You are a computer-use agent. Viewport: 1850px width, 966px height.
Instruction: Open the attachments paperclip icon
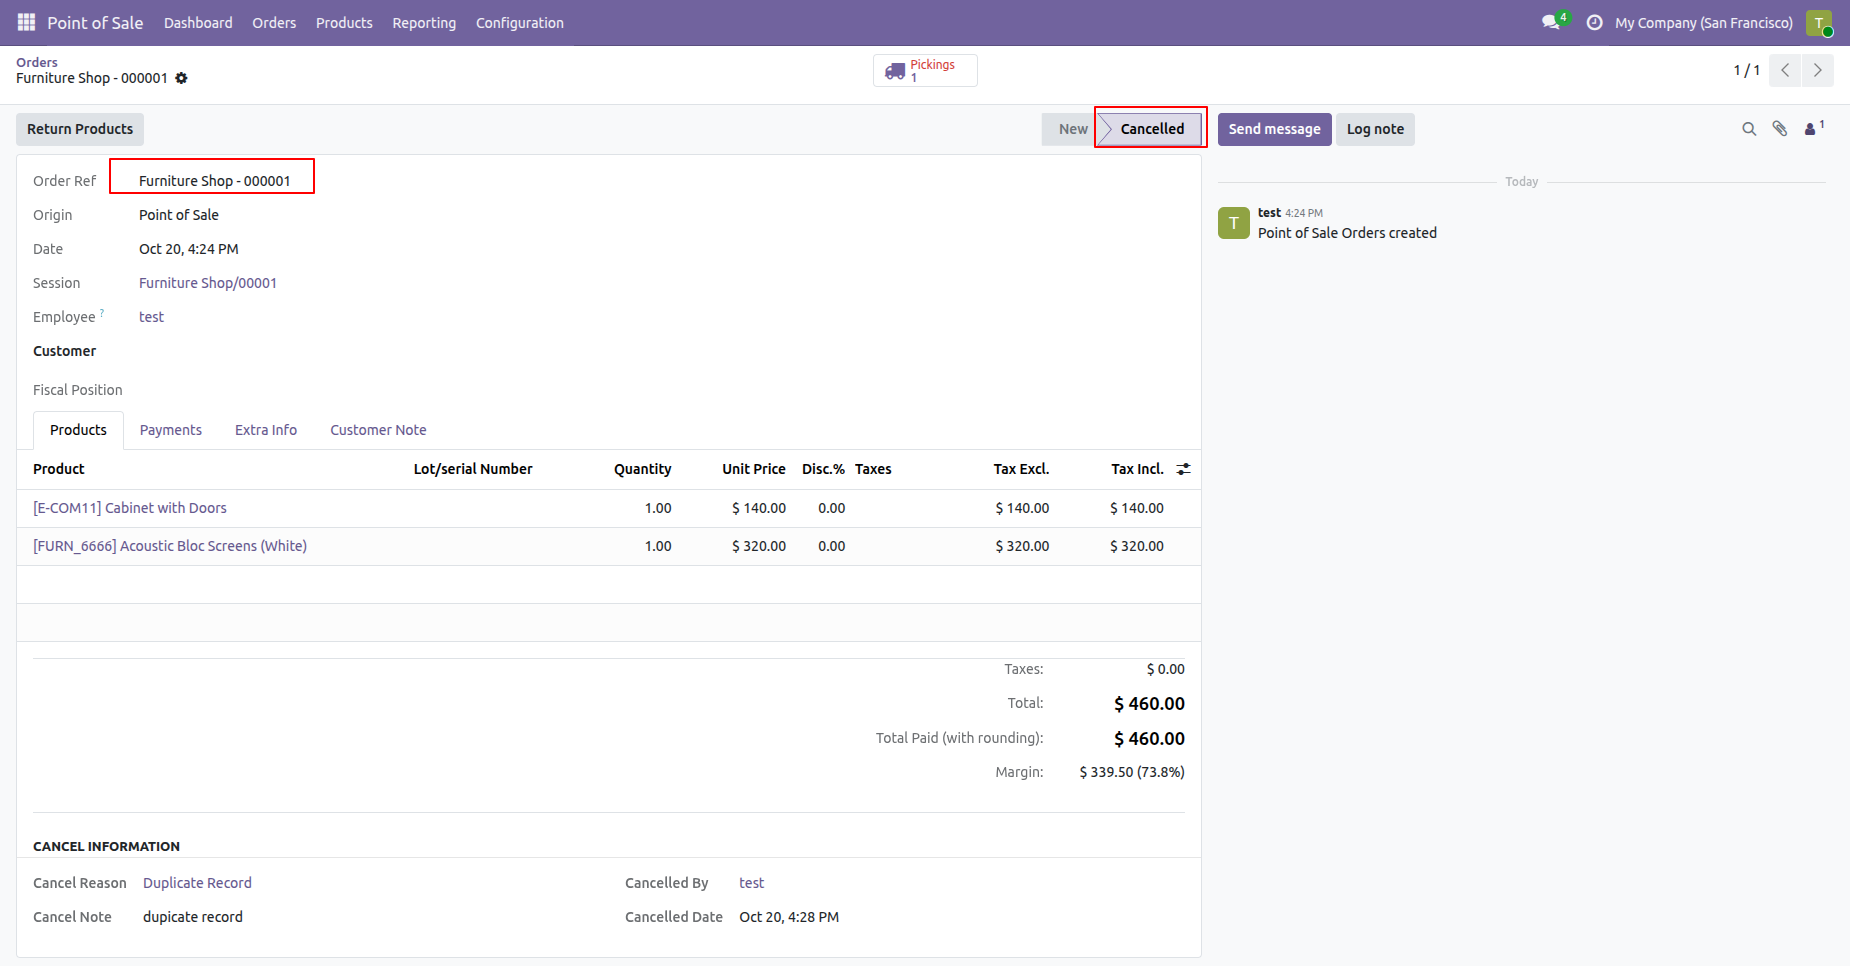point(1780,129)
